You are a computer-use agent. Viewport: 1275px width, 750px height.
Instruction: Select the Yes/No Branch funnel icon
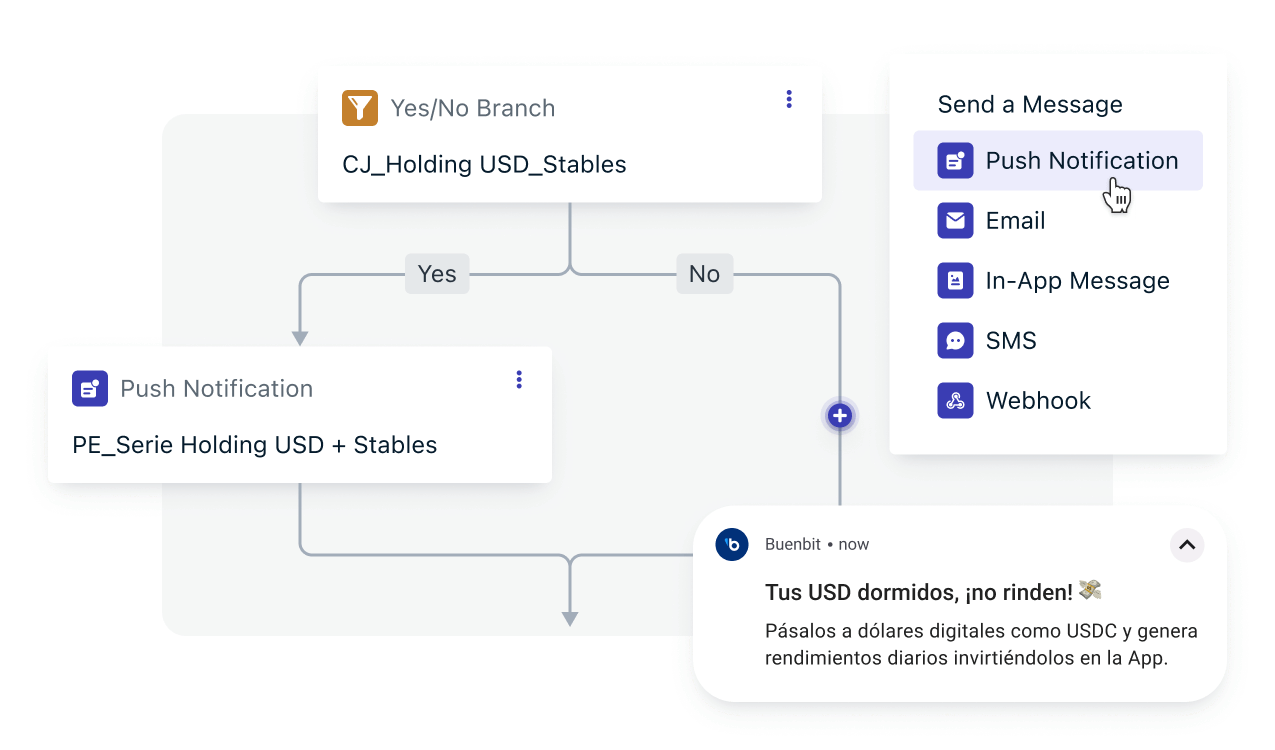(x=360, y=108)
